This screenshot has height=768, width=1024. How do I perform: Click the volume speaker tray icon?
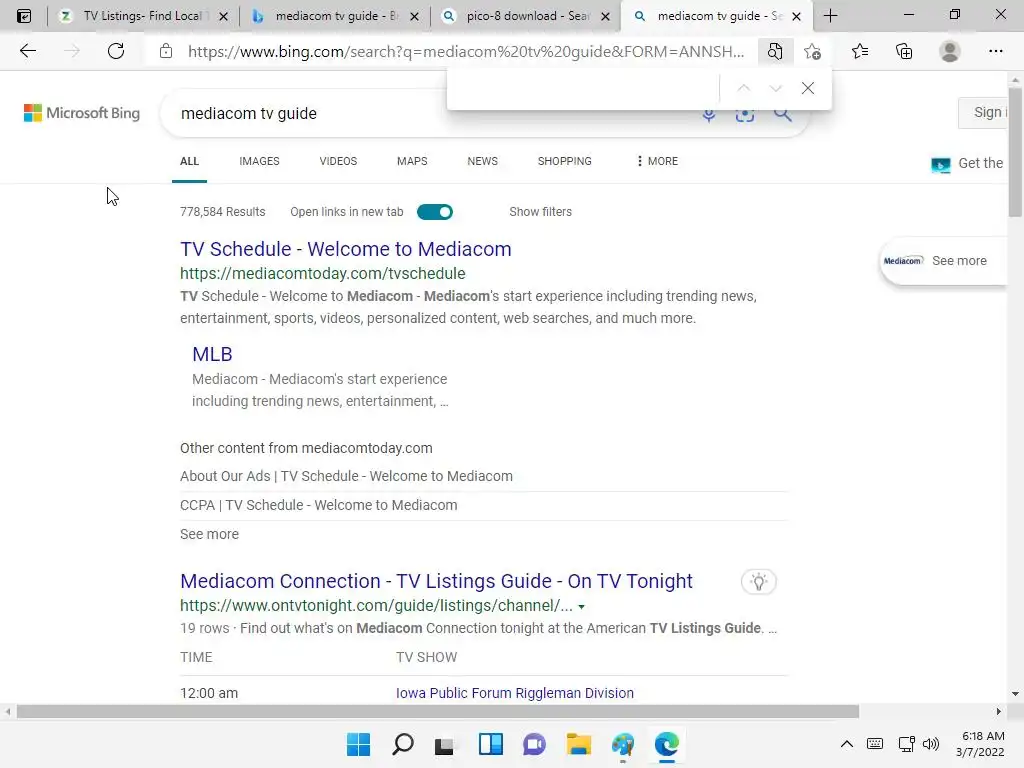point(931,744)
